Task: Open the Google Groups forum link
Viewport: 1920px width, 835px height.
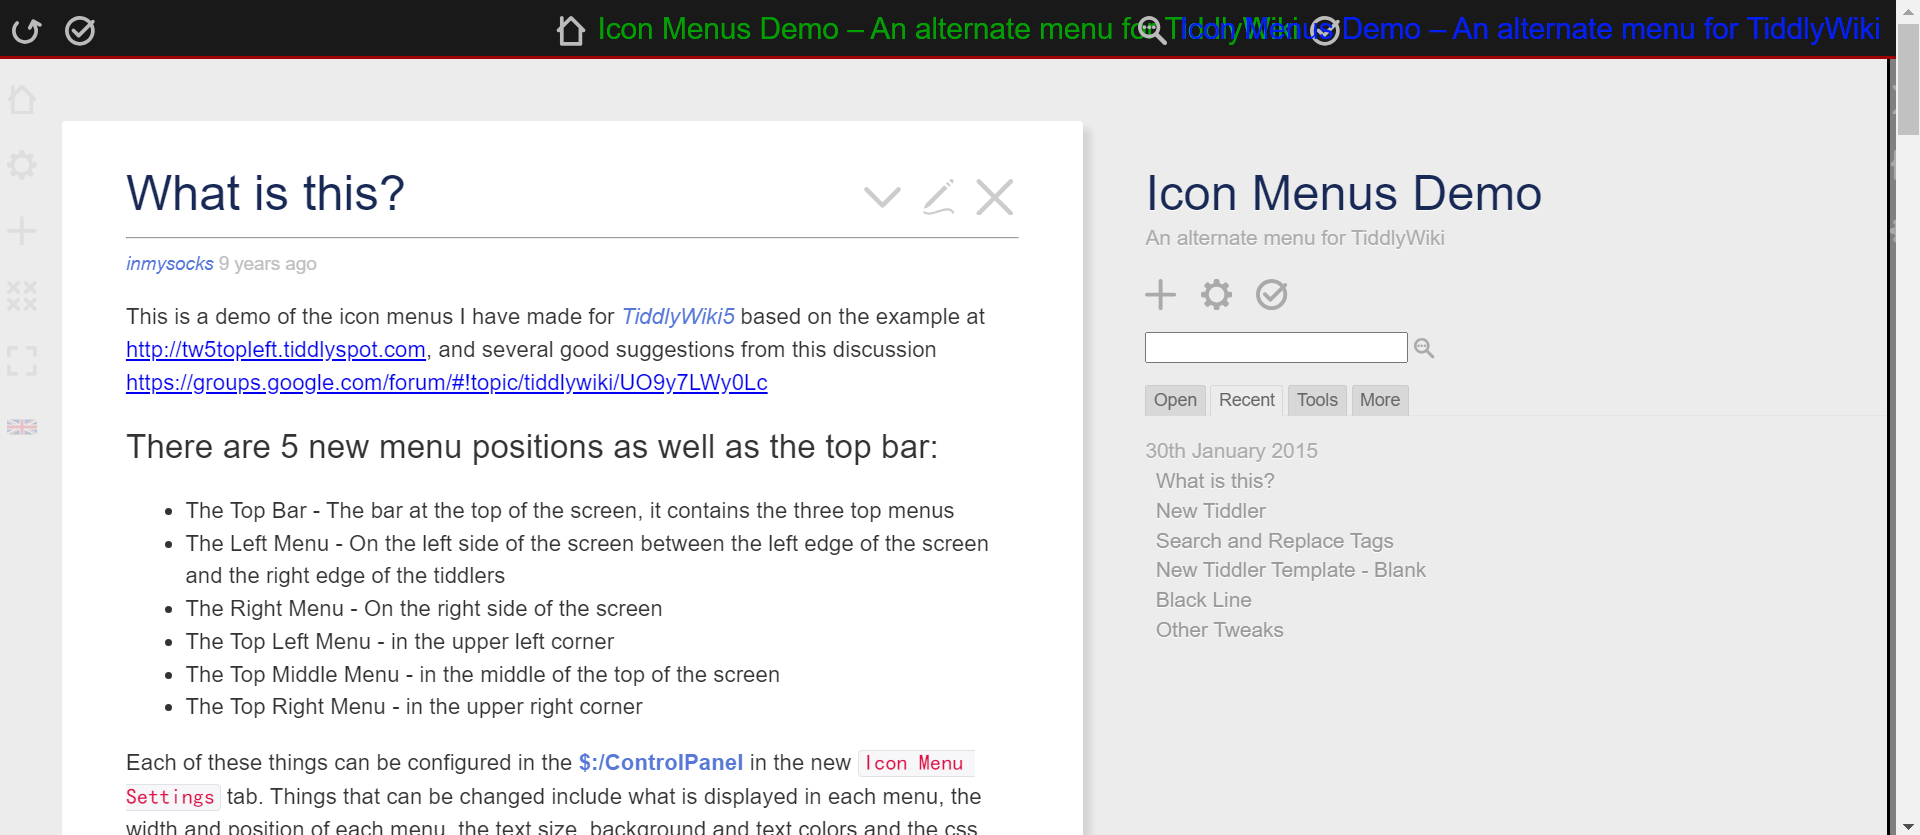Action: 447,383
